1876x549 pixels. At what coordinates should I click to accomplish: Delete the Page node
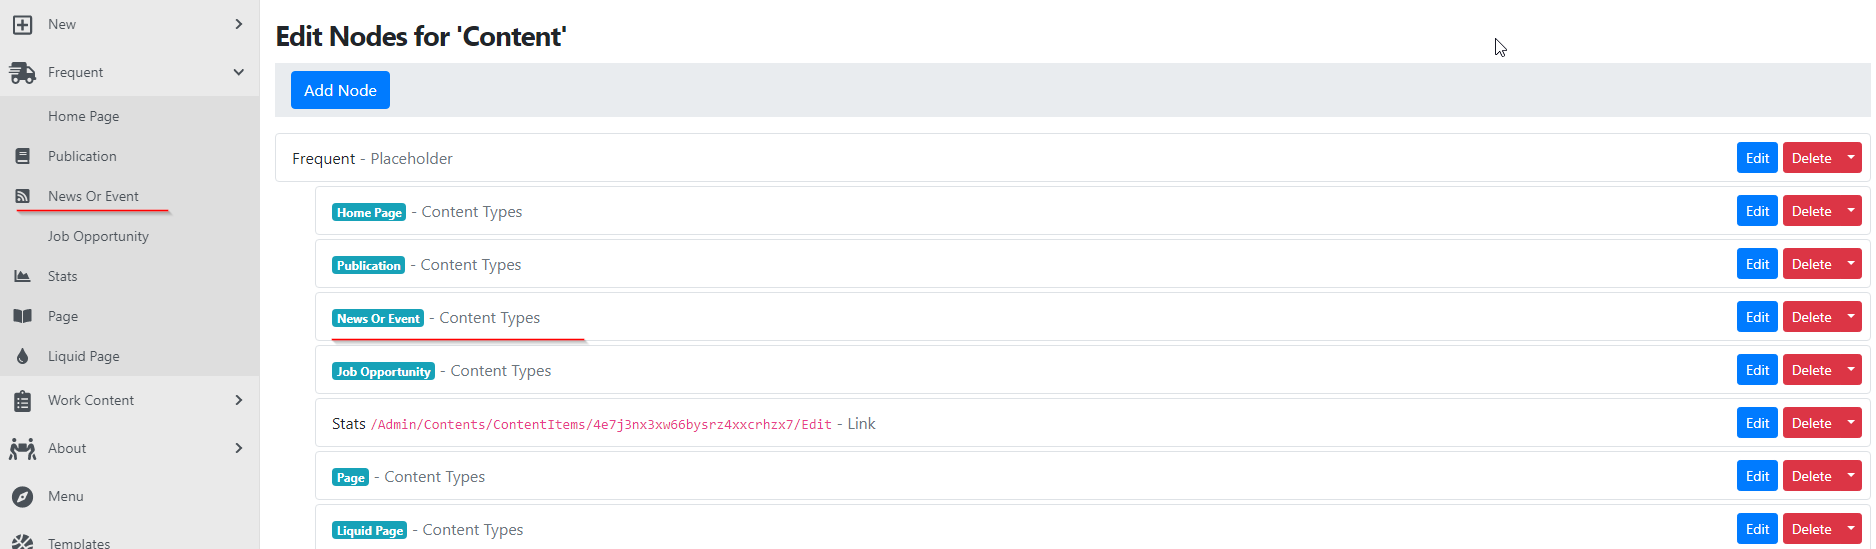coord(1811,476)
